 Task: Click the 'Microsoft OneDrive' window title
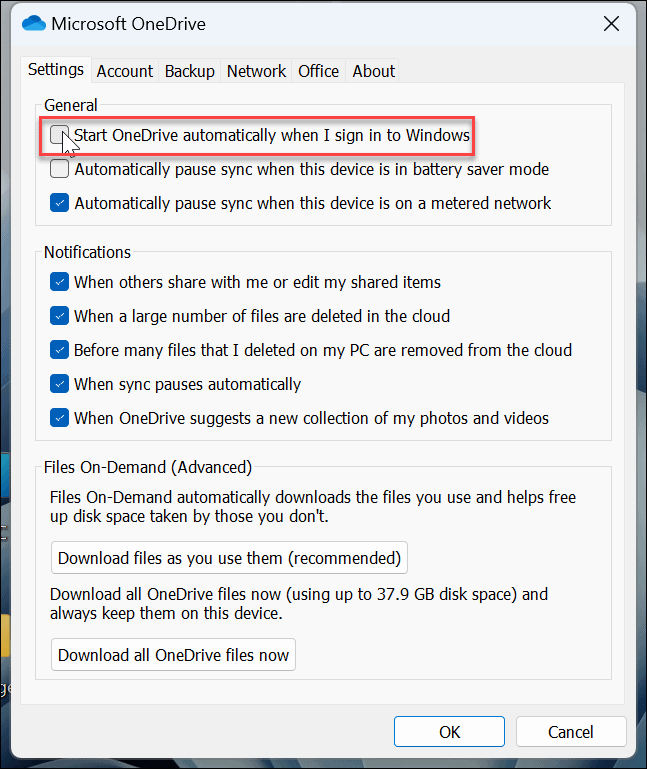click(x=129, y=24)
